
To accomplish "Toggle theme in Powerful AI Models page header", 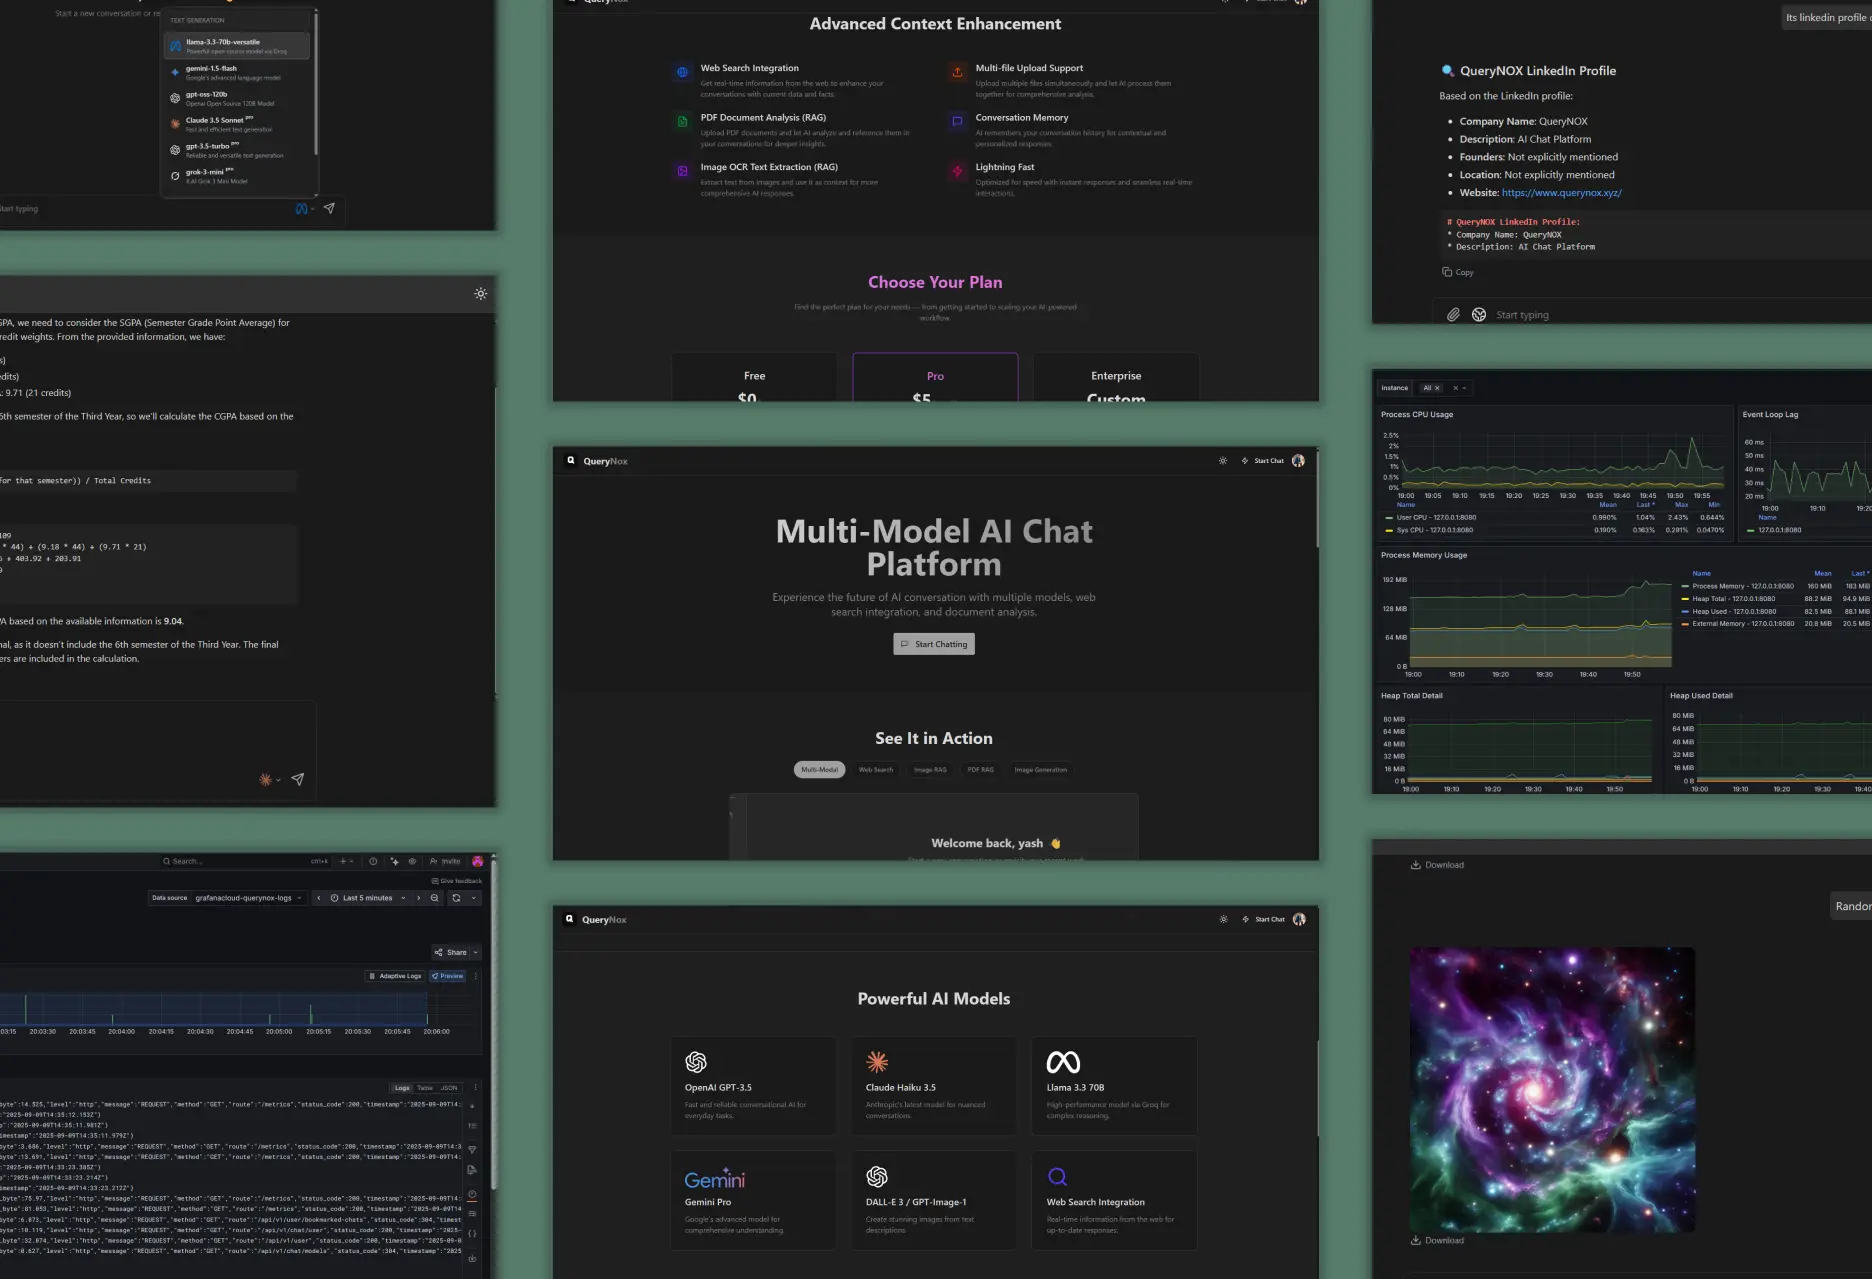I will tap(1223, 919).
